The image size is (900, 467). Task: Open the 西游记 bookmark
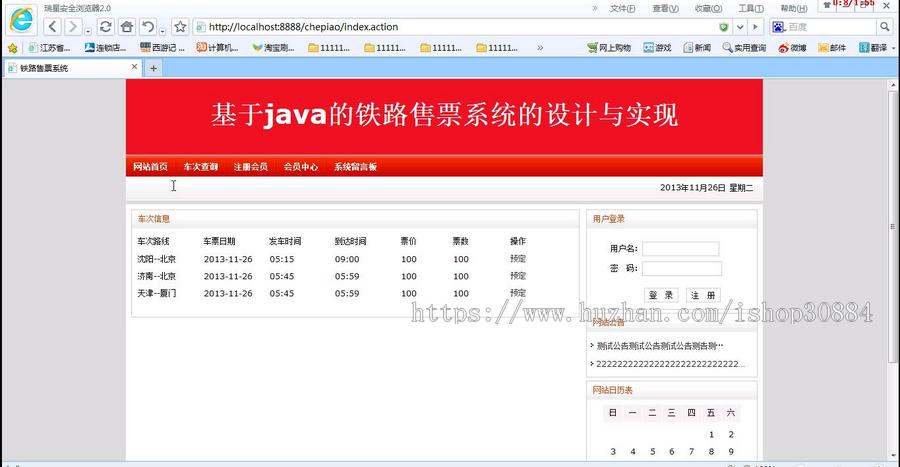162,48
